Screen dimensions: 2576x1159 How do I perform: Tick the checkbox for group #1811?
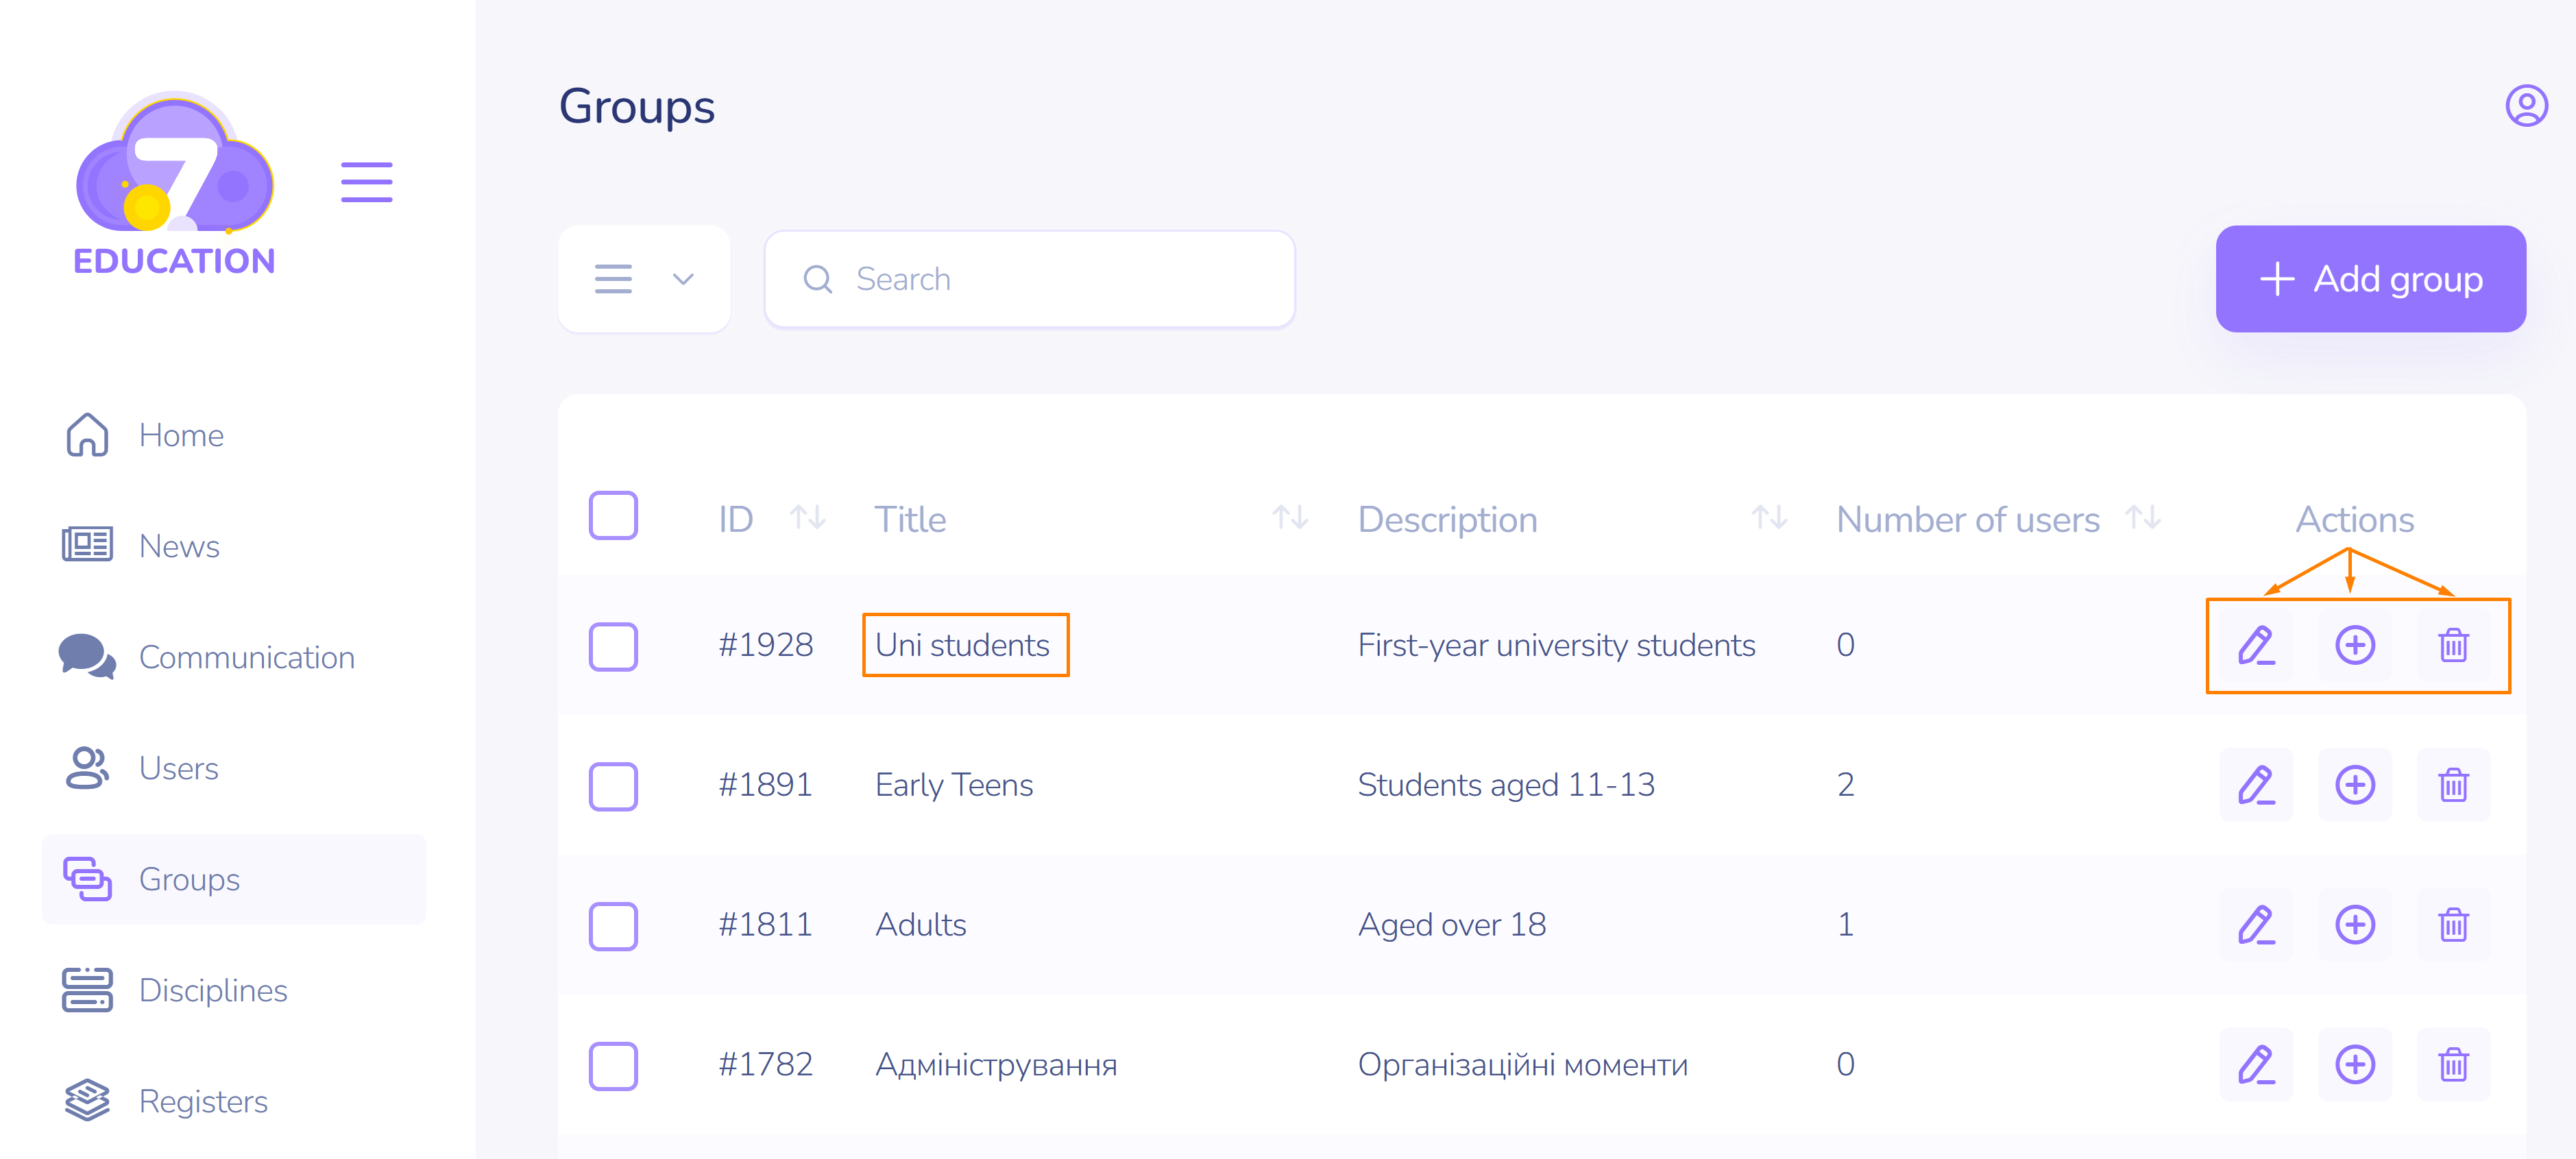click(613, 926)
